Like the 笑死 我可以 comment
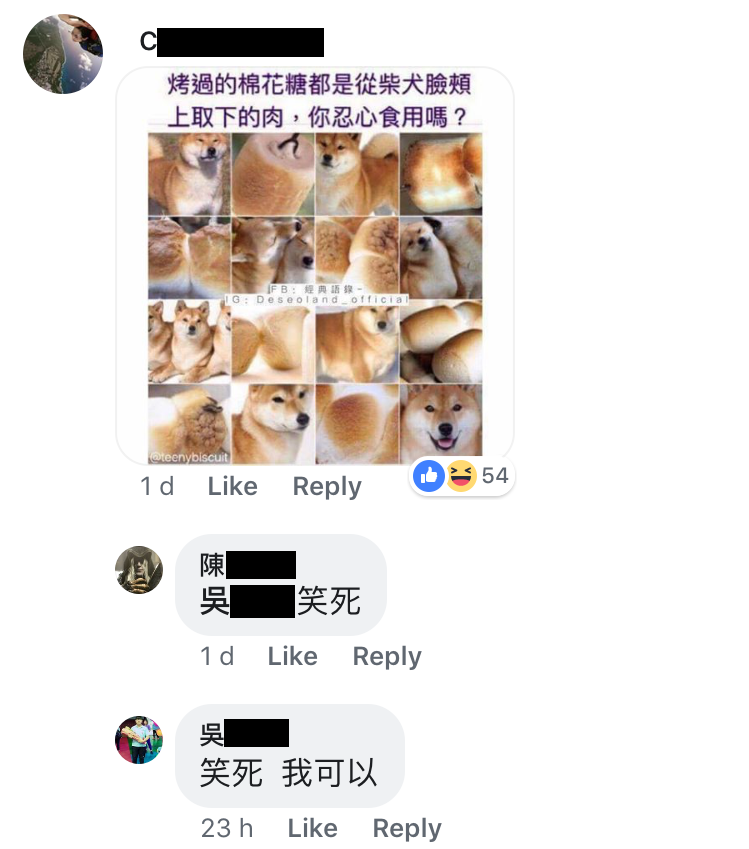The width and height of the screenshot is (749, 849). pos(312,828)
